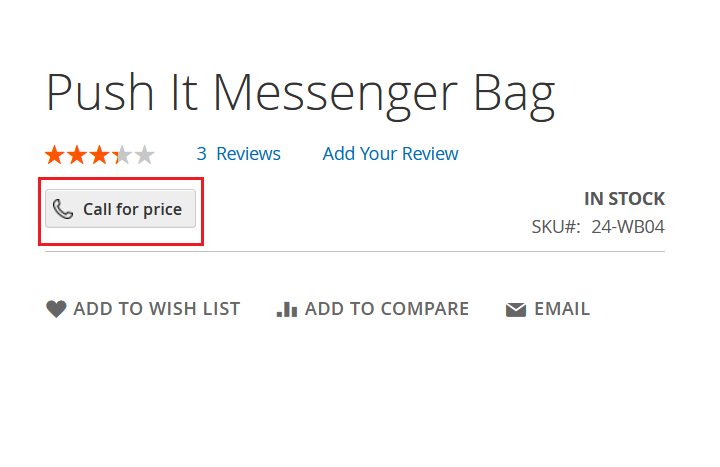Select the third orange rating star
The image size is (720, 467).
100,155
